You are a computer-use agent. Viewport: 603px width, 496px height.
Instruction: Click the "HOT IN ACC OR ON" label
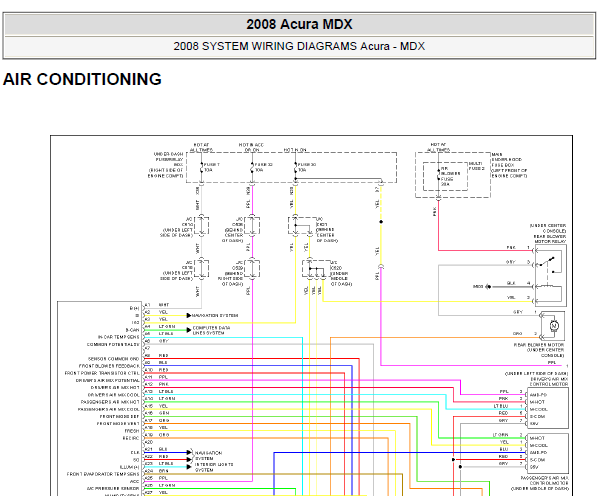coord(251,147)
